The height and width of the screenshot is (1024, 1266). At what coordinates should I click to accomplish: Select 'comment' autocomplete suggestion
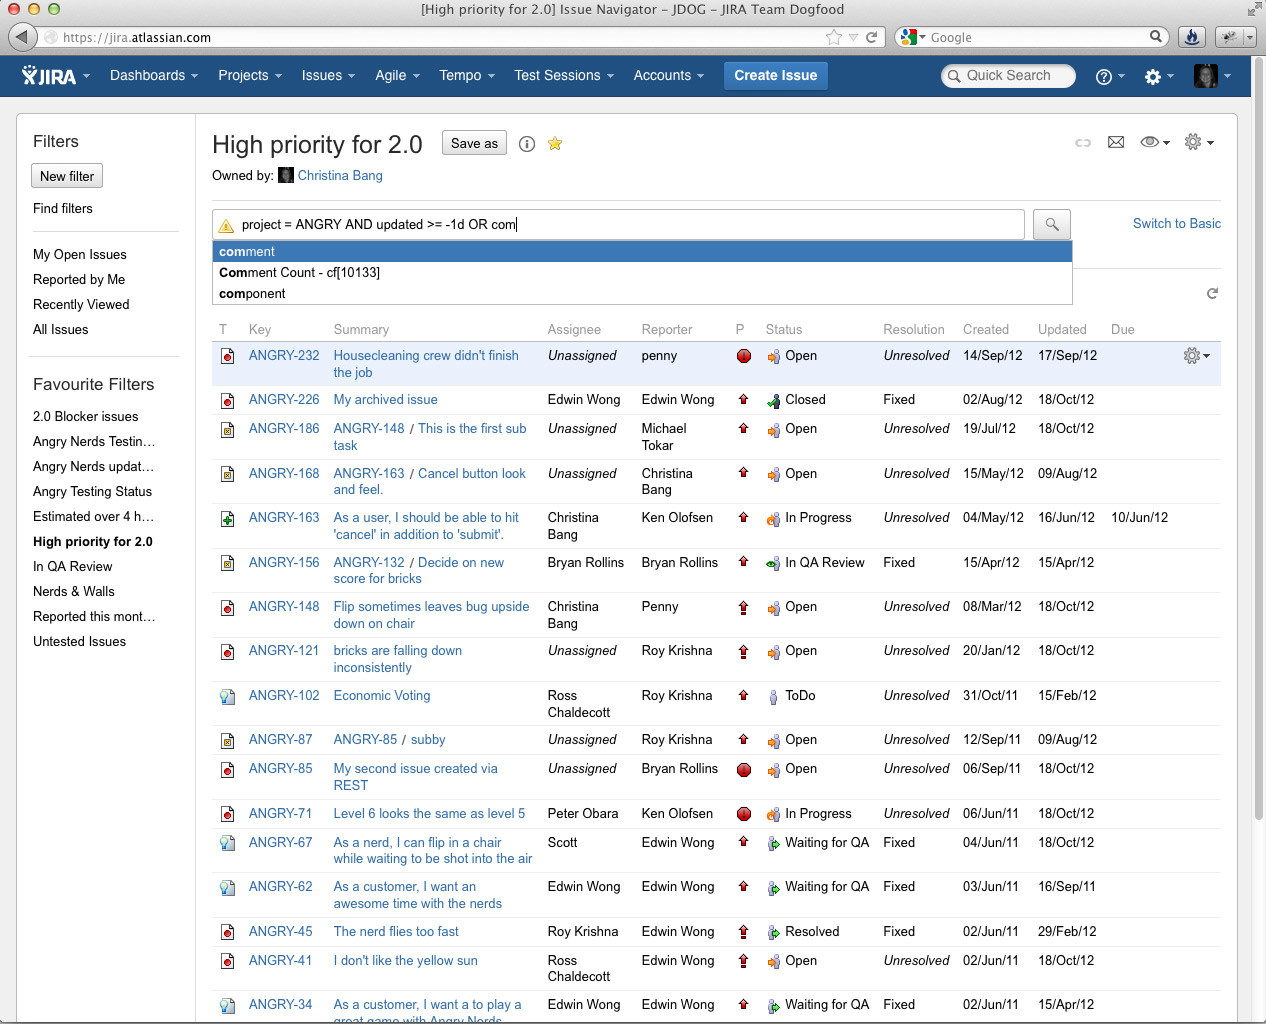tap(642, 252)
